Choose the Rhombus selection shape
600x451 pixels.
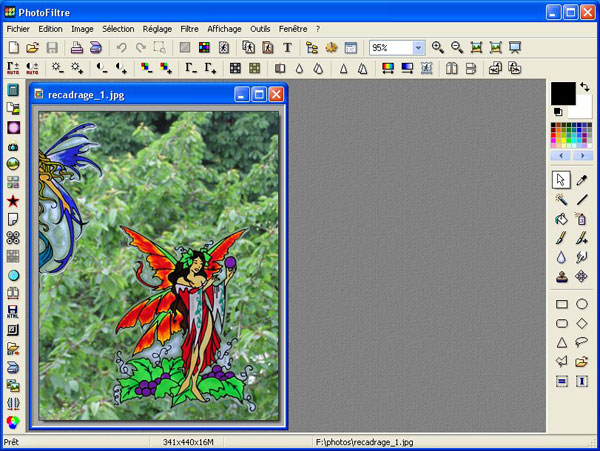(x=582, y=324)
